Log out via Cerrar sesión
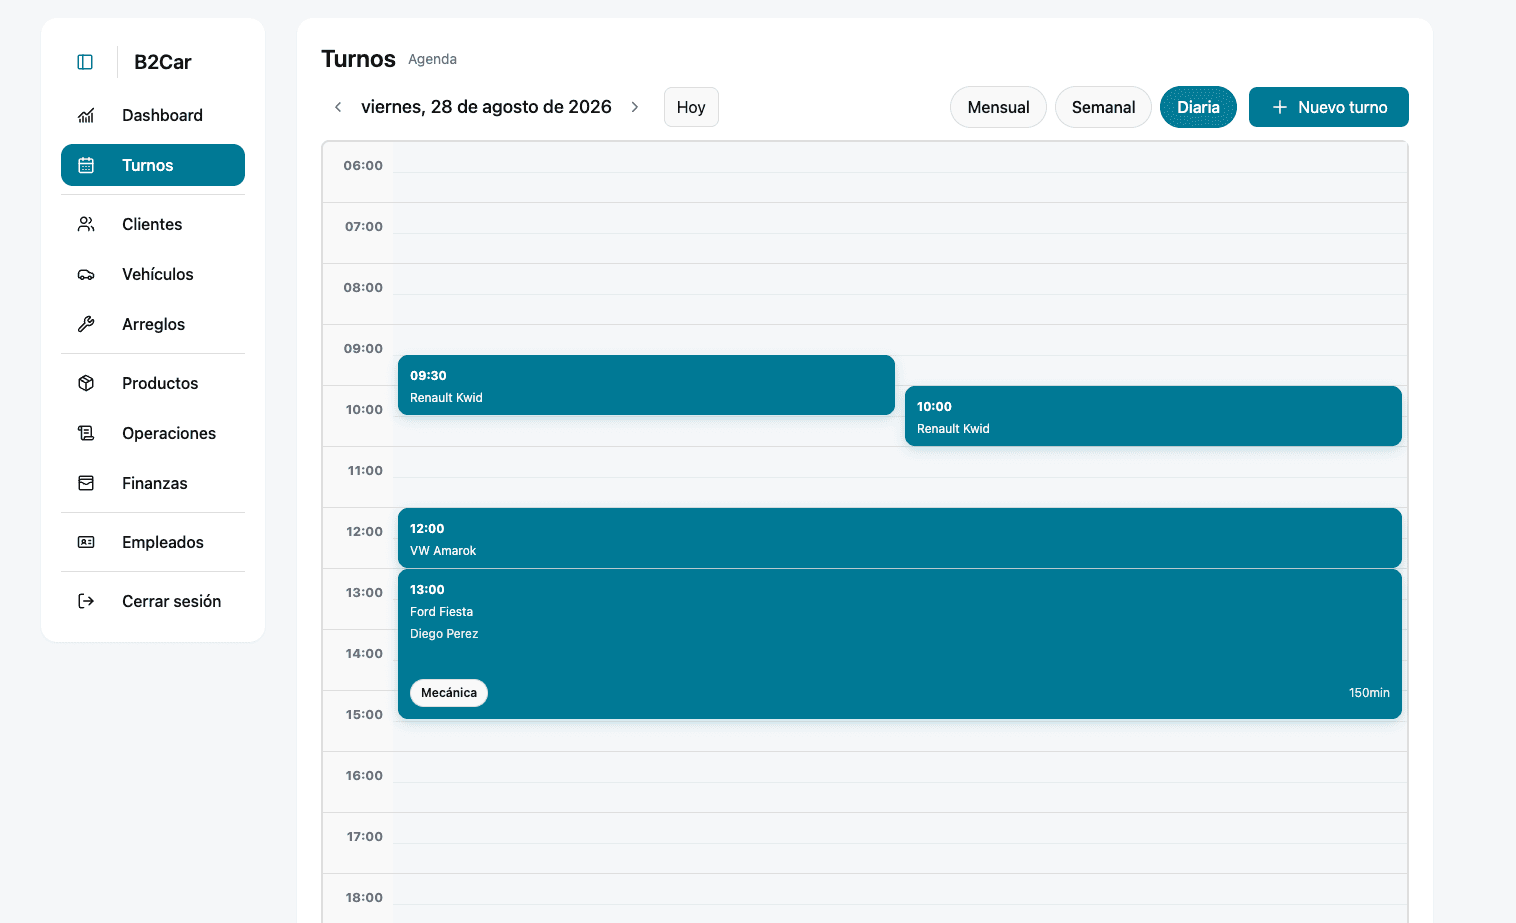This screenshot has width=1516, height=923. point(153,601)
